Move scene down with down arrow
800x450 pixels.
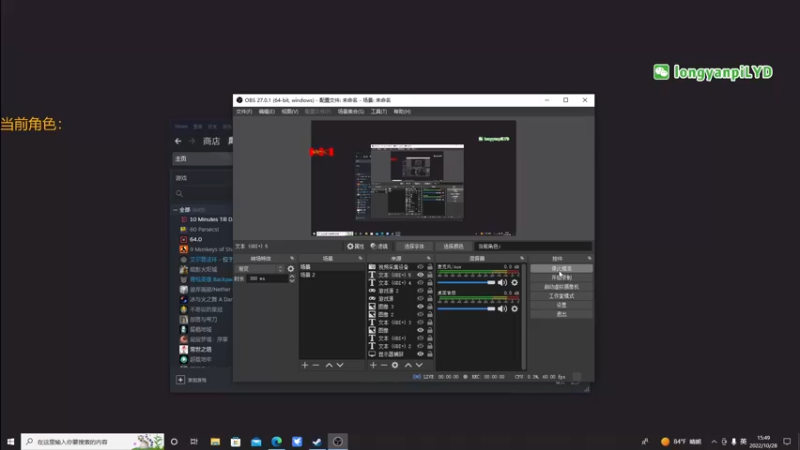[340, 365]
